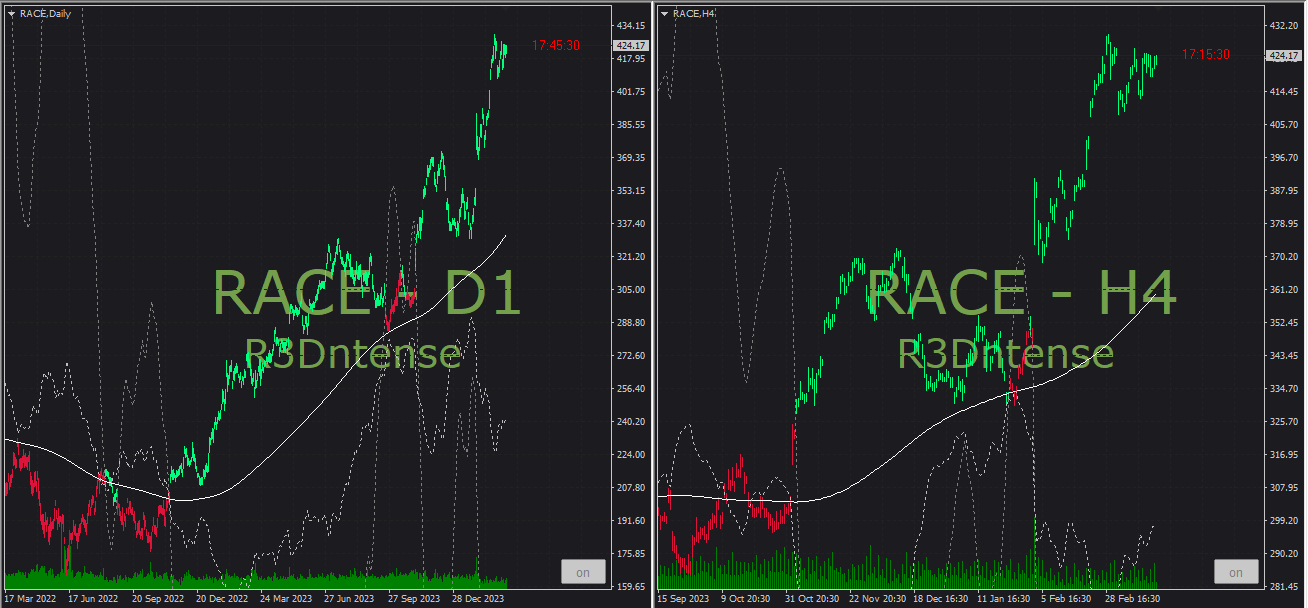Click the 307.95 price axis label
The image size is (1308, 608).
(1283, 487)
